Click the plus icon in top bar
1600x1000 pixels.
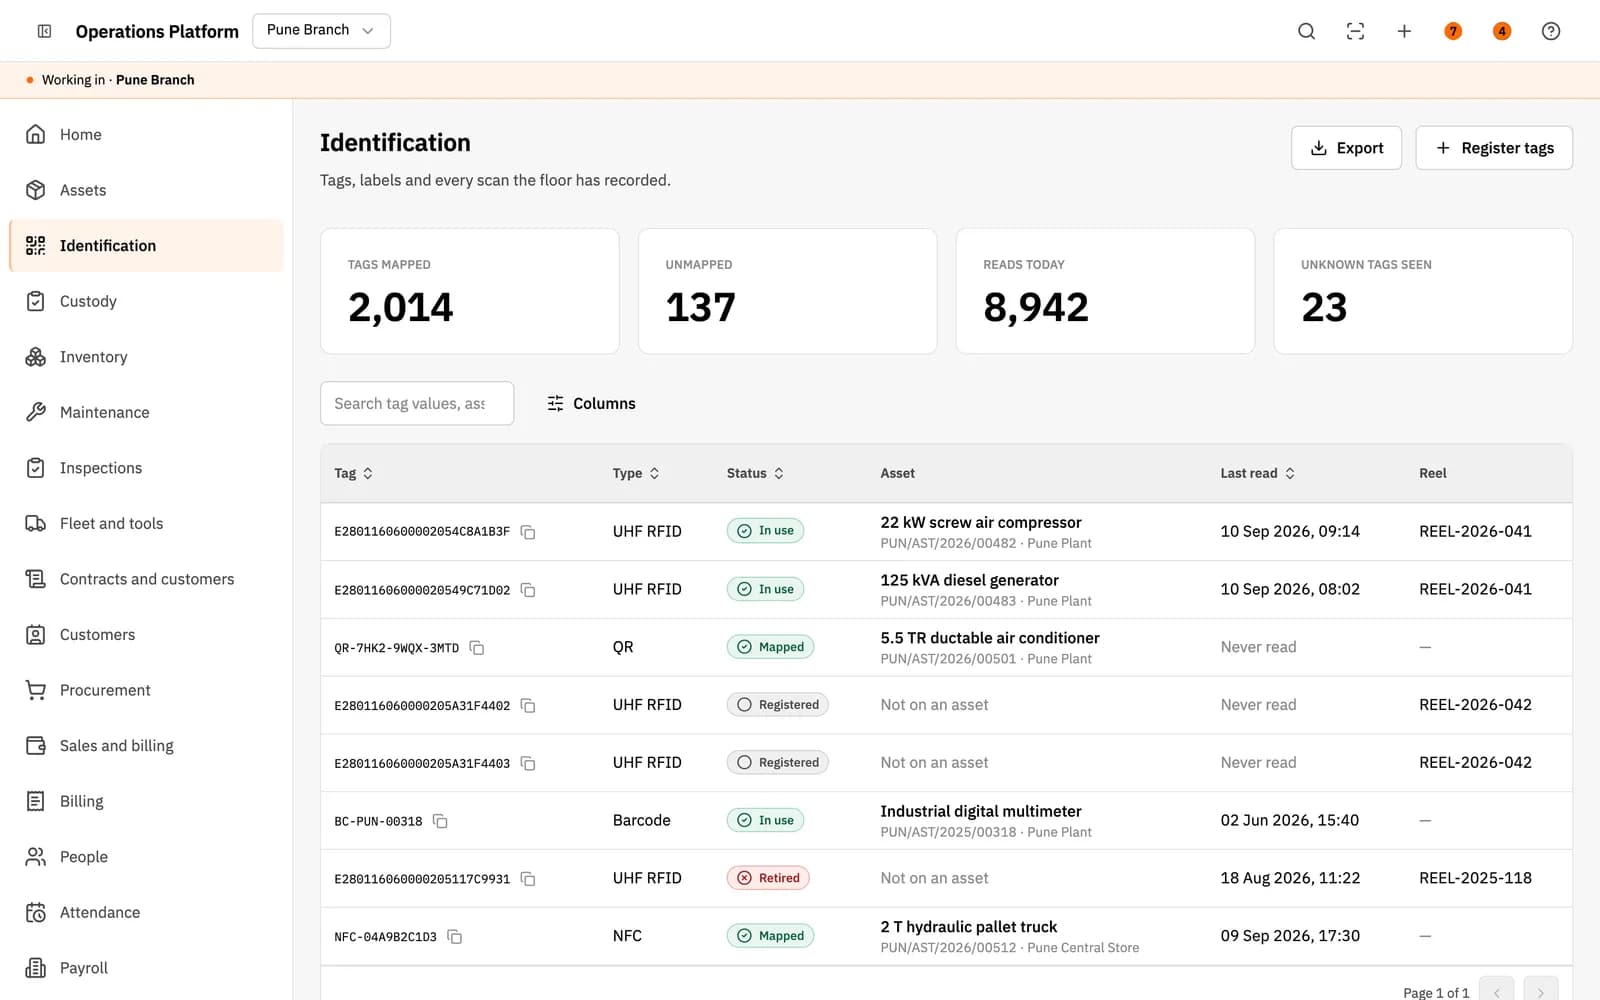click(x=1404, y=31)
